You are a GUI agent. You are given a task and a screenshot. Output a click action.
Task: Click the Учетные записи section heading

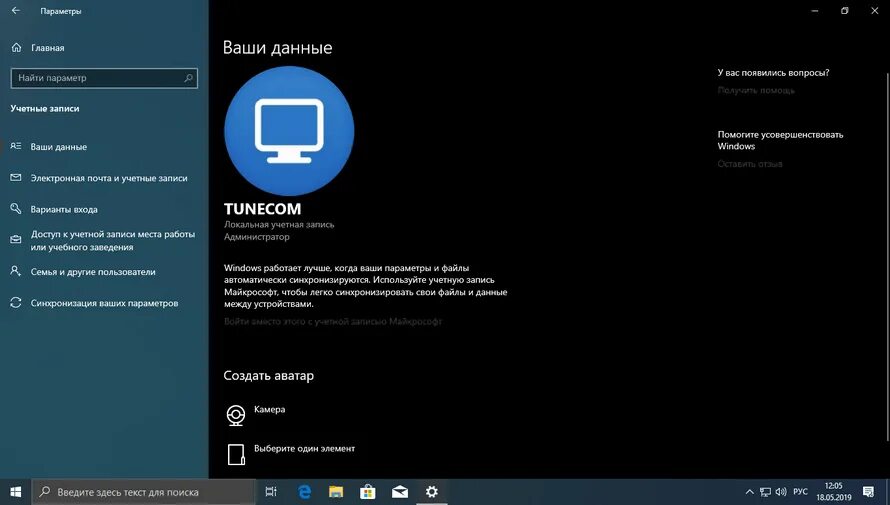(x=45, y=108)
